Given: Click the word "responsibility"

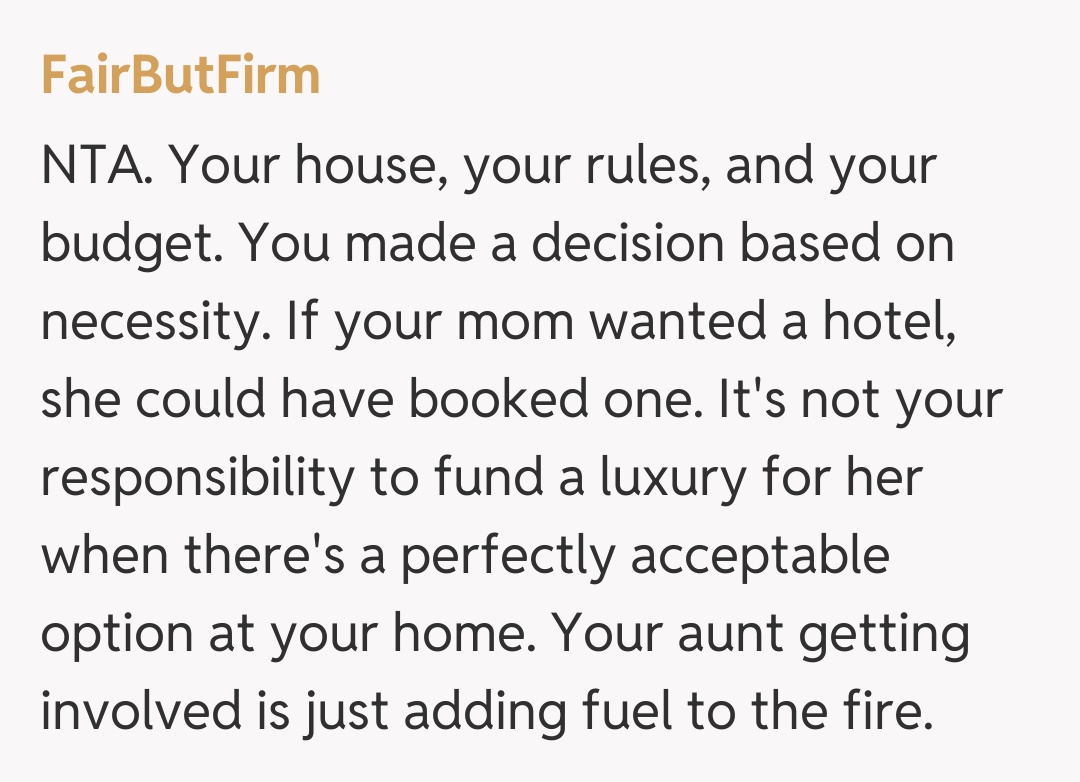Looking at the screenshot, I should [197, 478].
